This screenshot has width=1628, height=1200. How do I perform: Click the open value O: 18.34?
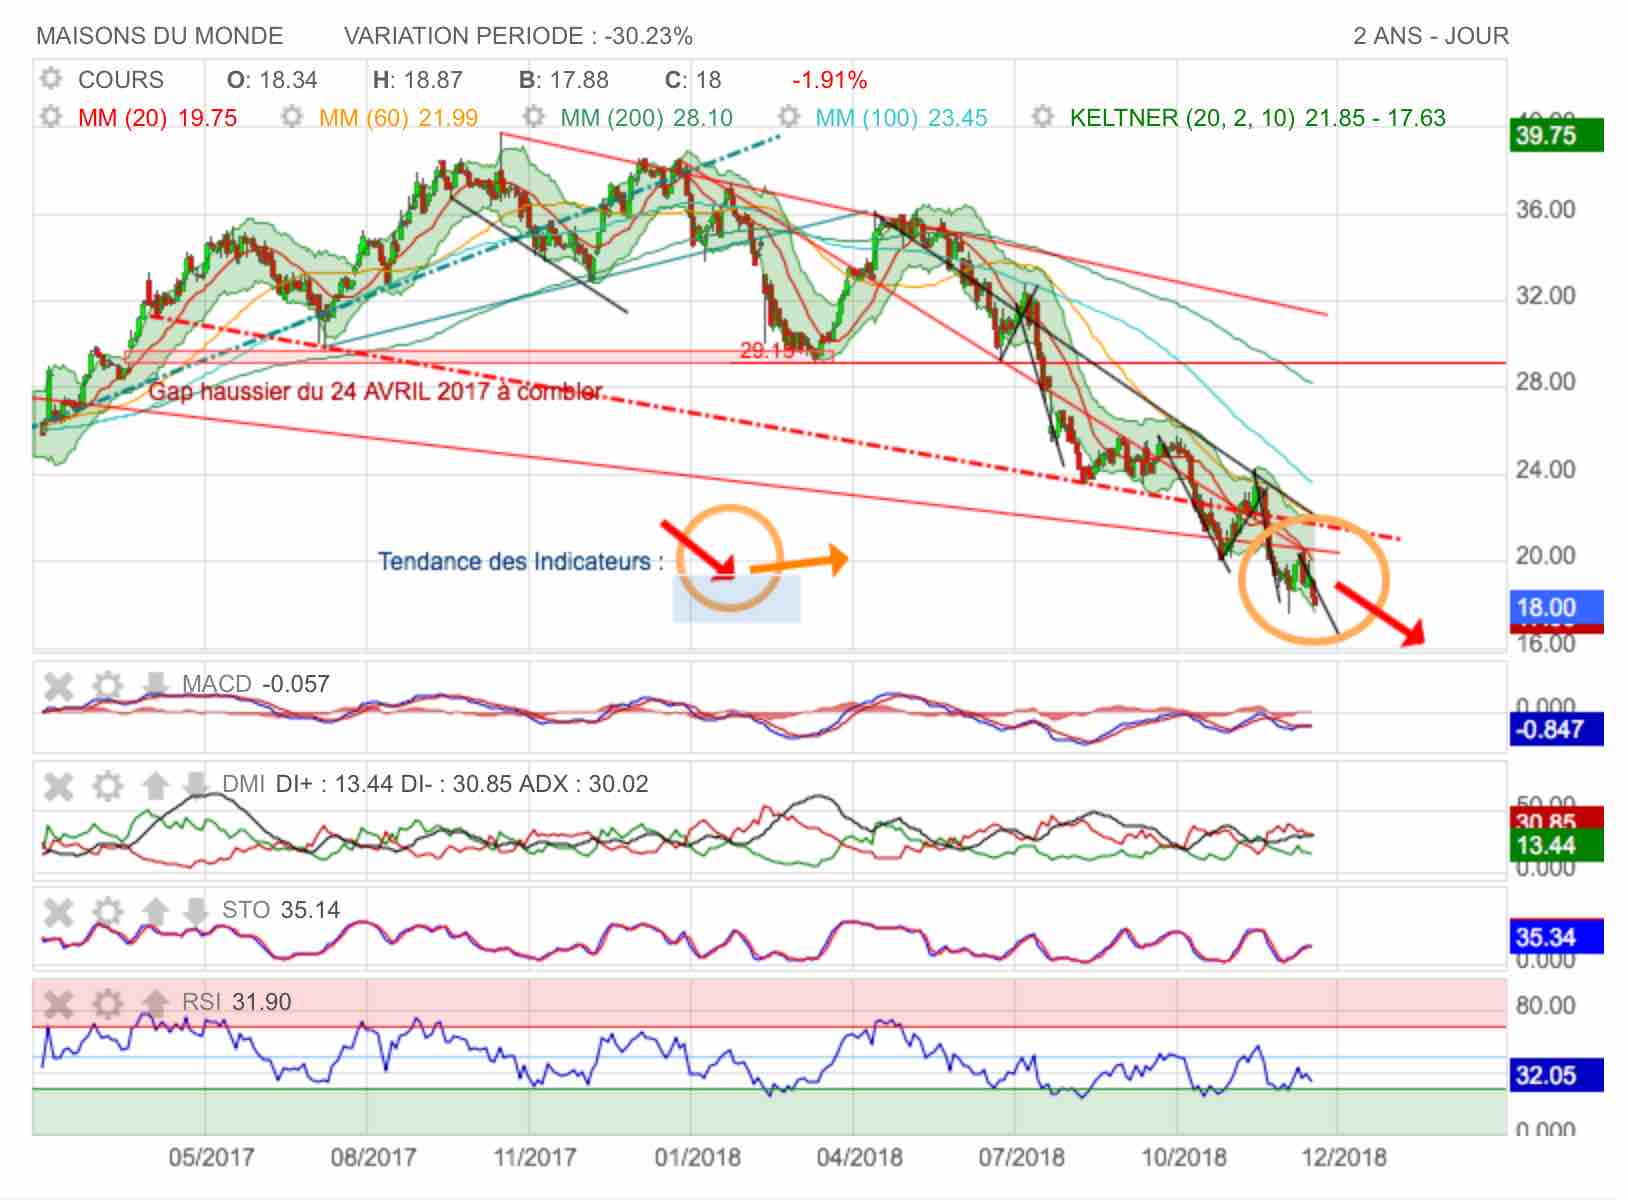[272, 80]
